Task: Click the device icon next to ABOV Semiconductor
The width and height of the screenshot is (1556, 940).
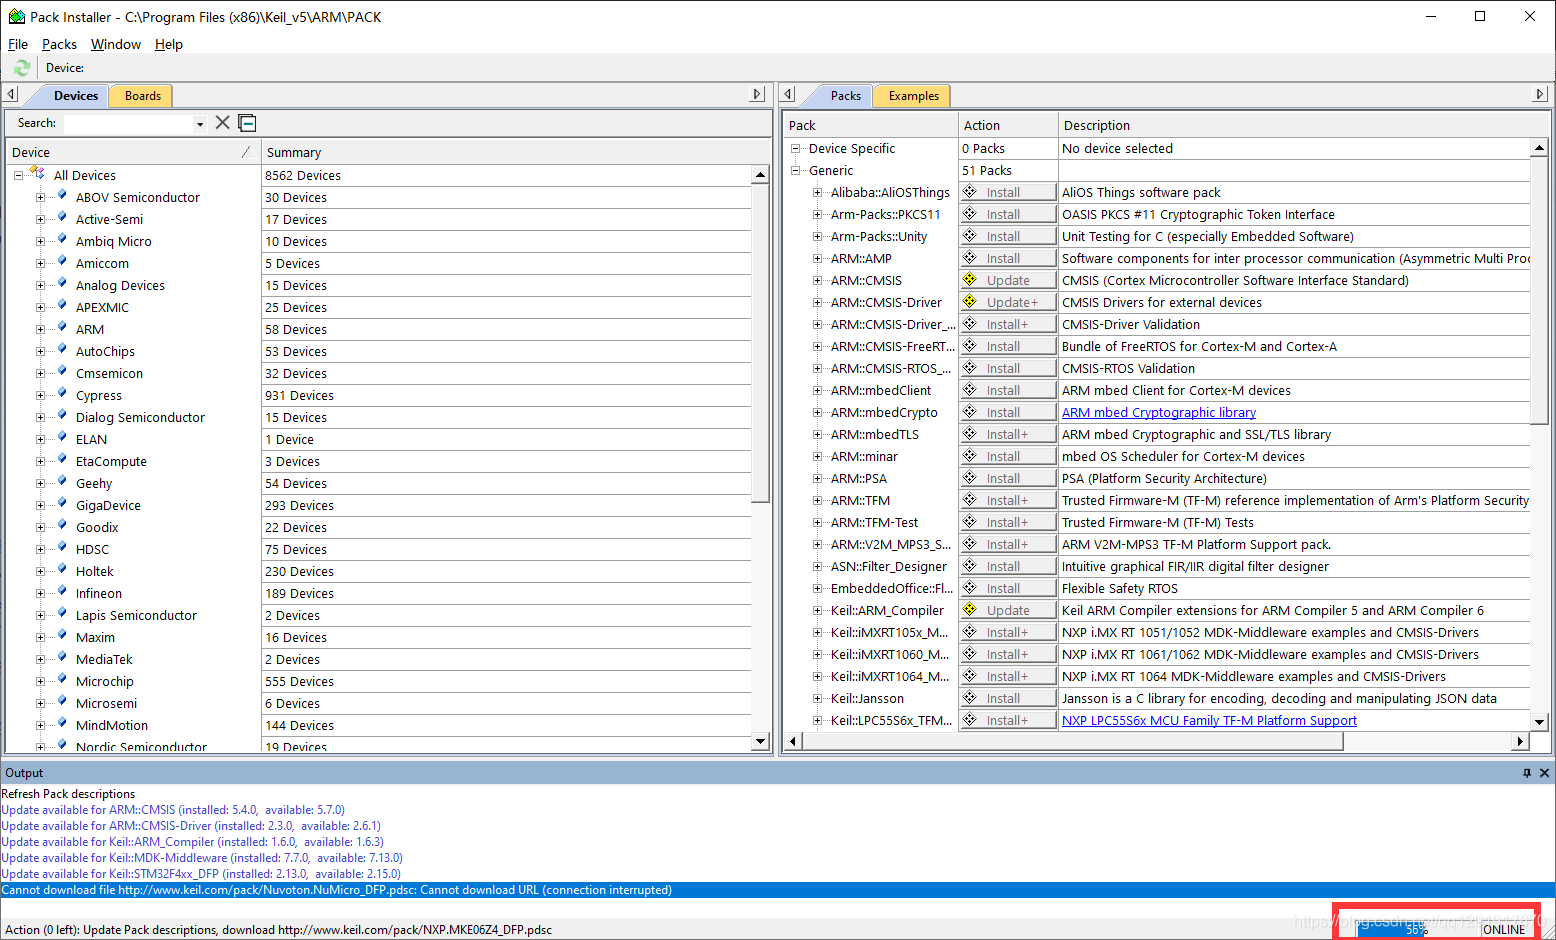Action: pyautogui.click(x=62, y=196)
